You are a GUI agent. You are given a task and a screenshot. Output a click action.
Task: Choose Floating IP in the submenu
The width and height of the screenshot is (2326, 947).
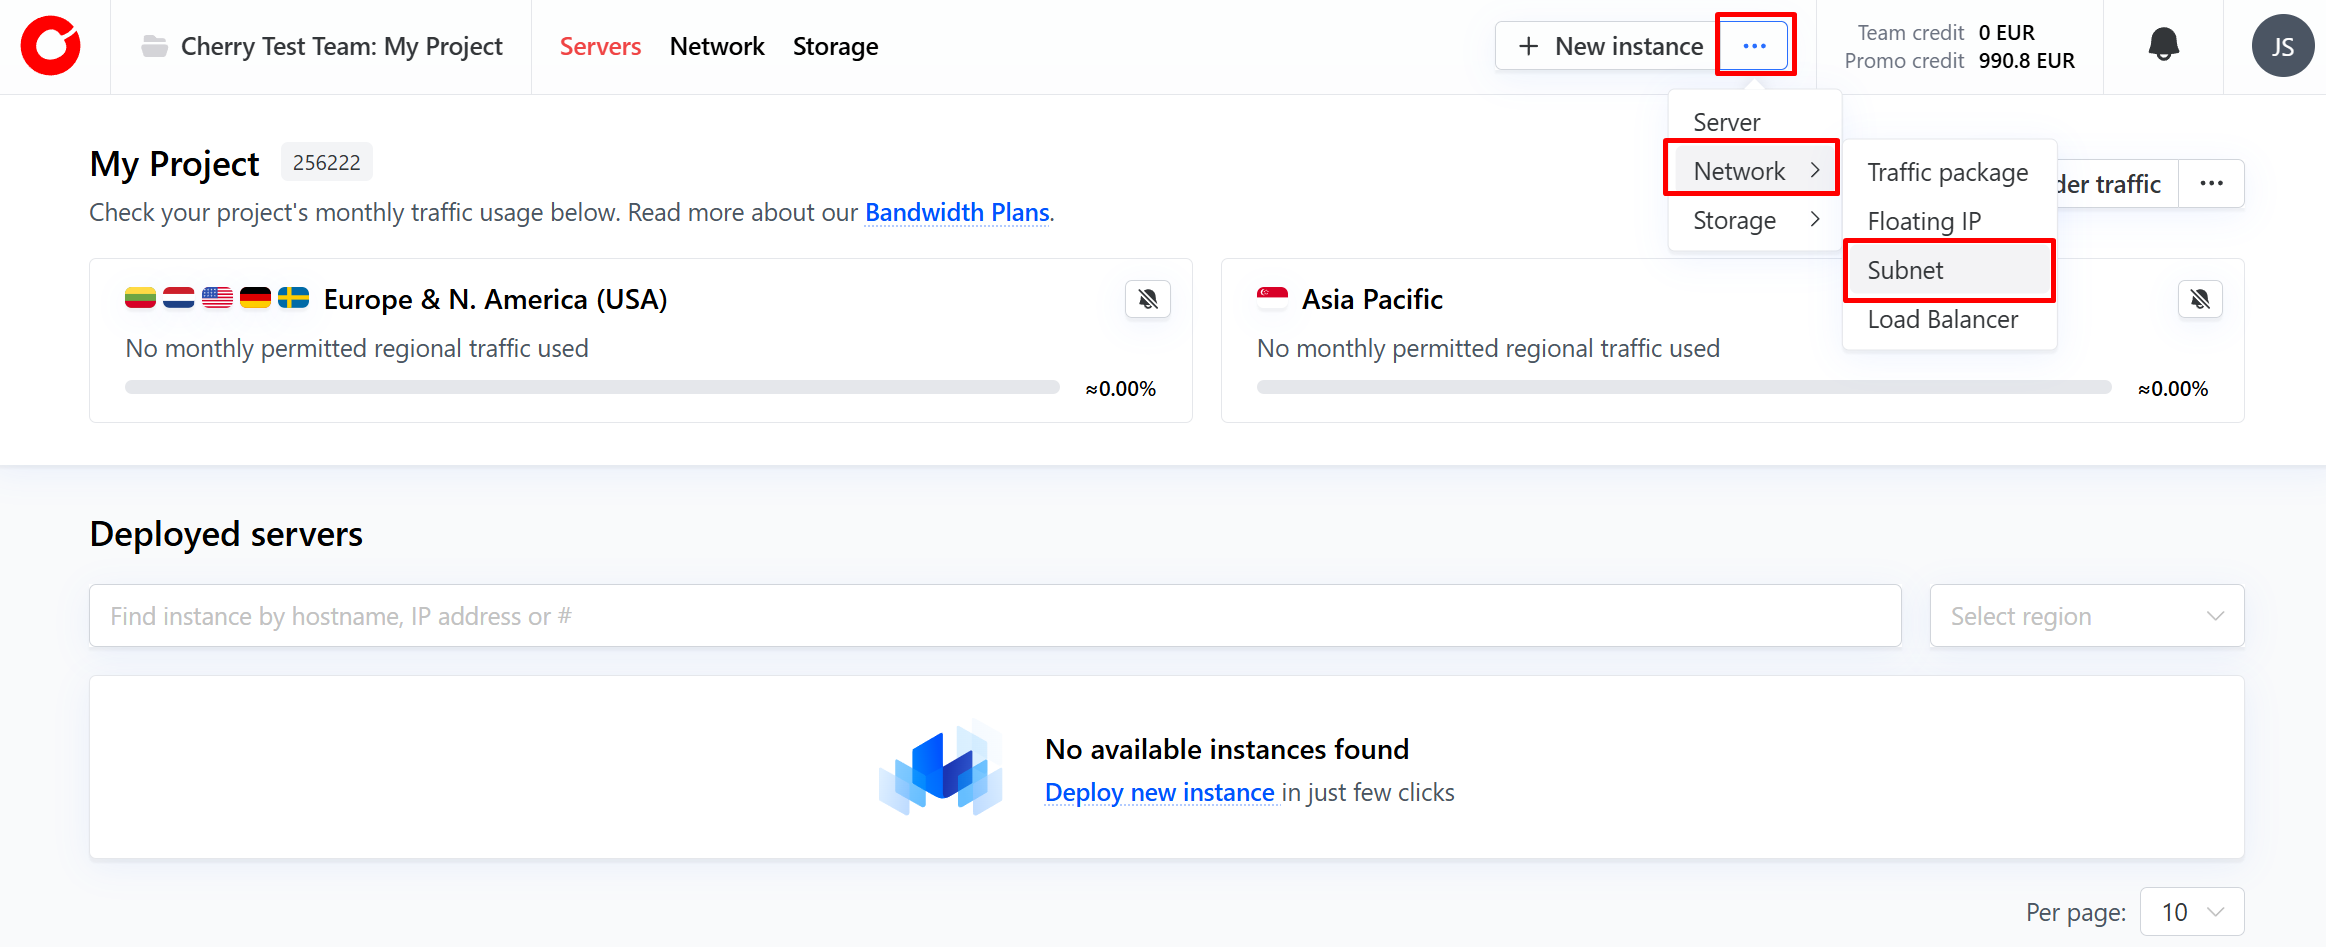pos(1924,221)
